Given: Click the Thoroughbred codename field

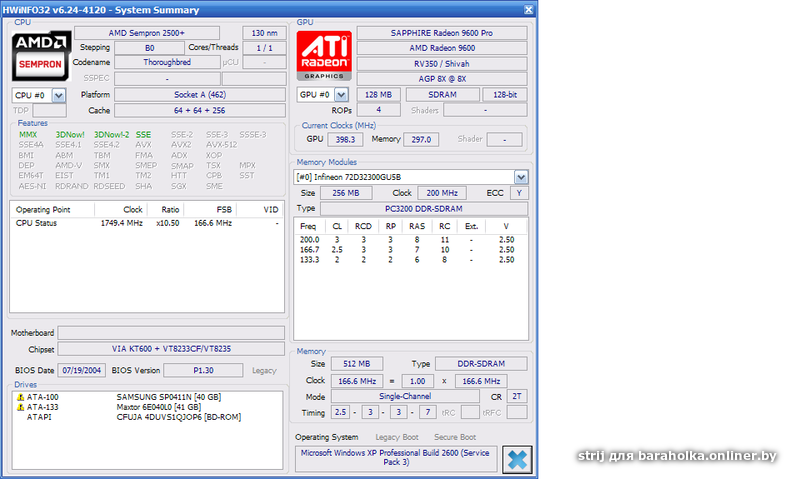Looking at the screenshot, I should 167,62.
